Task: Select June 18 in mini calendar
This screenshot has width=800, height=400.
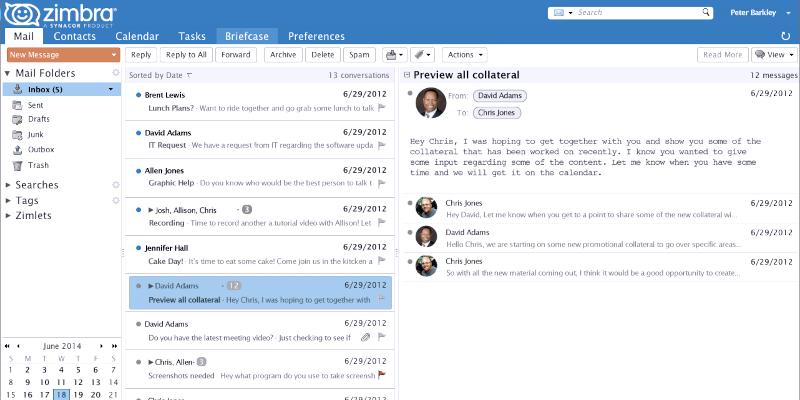Action: pyautogui.click(x=62, y=394)
